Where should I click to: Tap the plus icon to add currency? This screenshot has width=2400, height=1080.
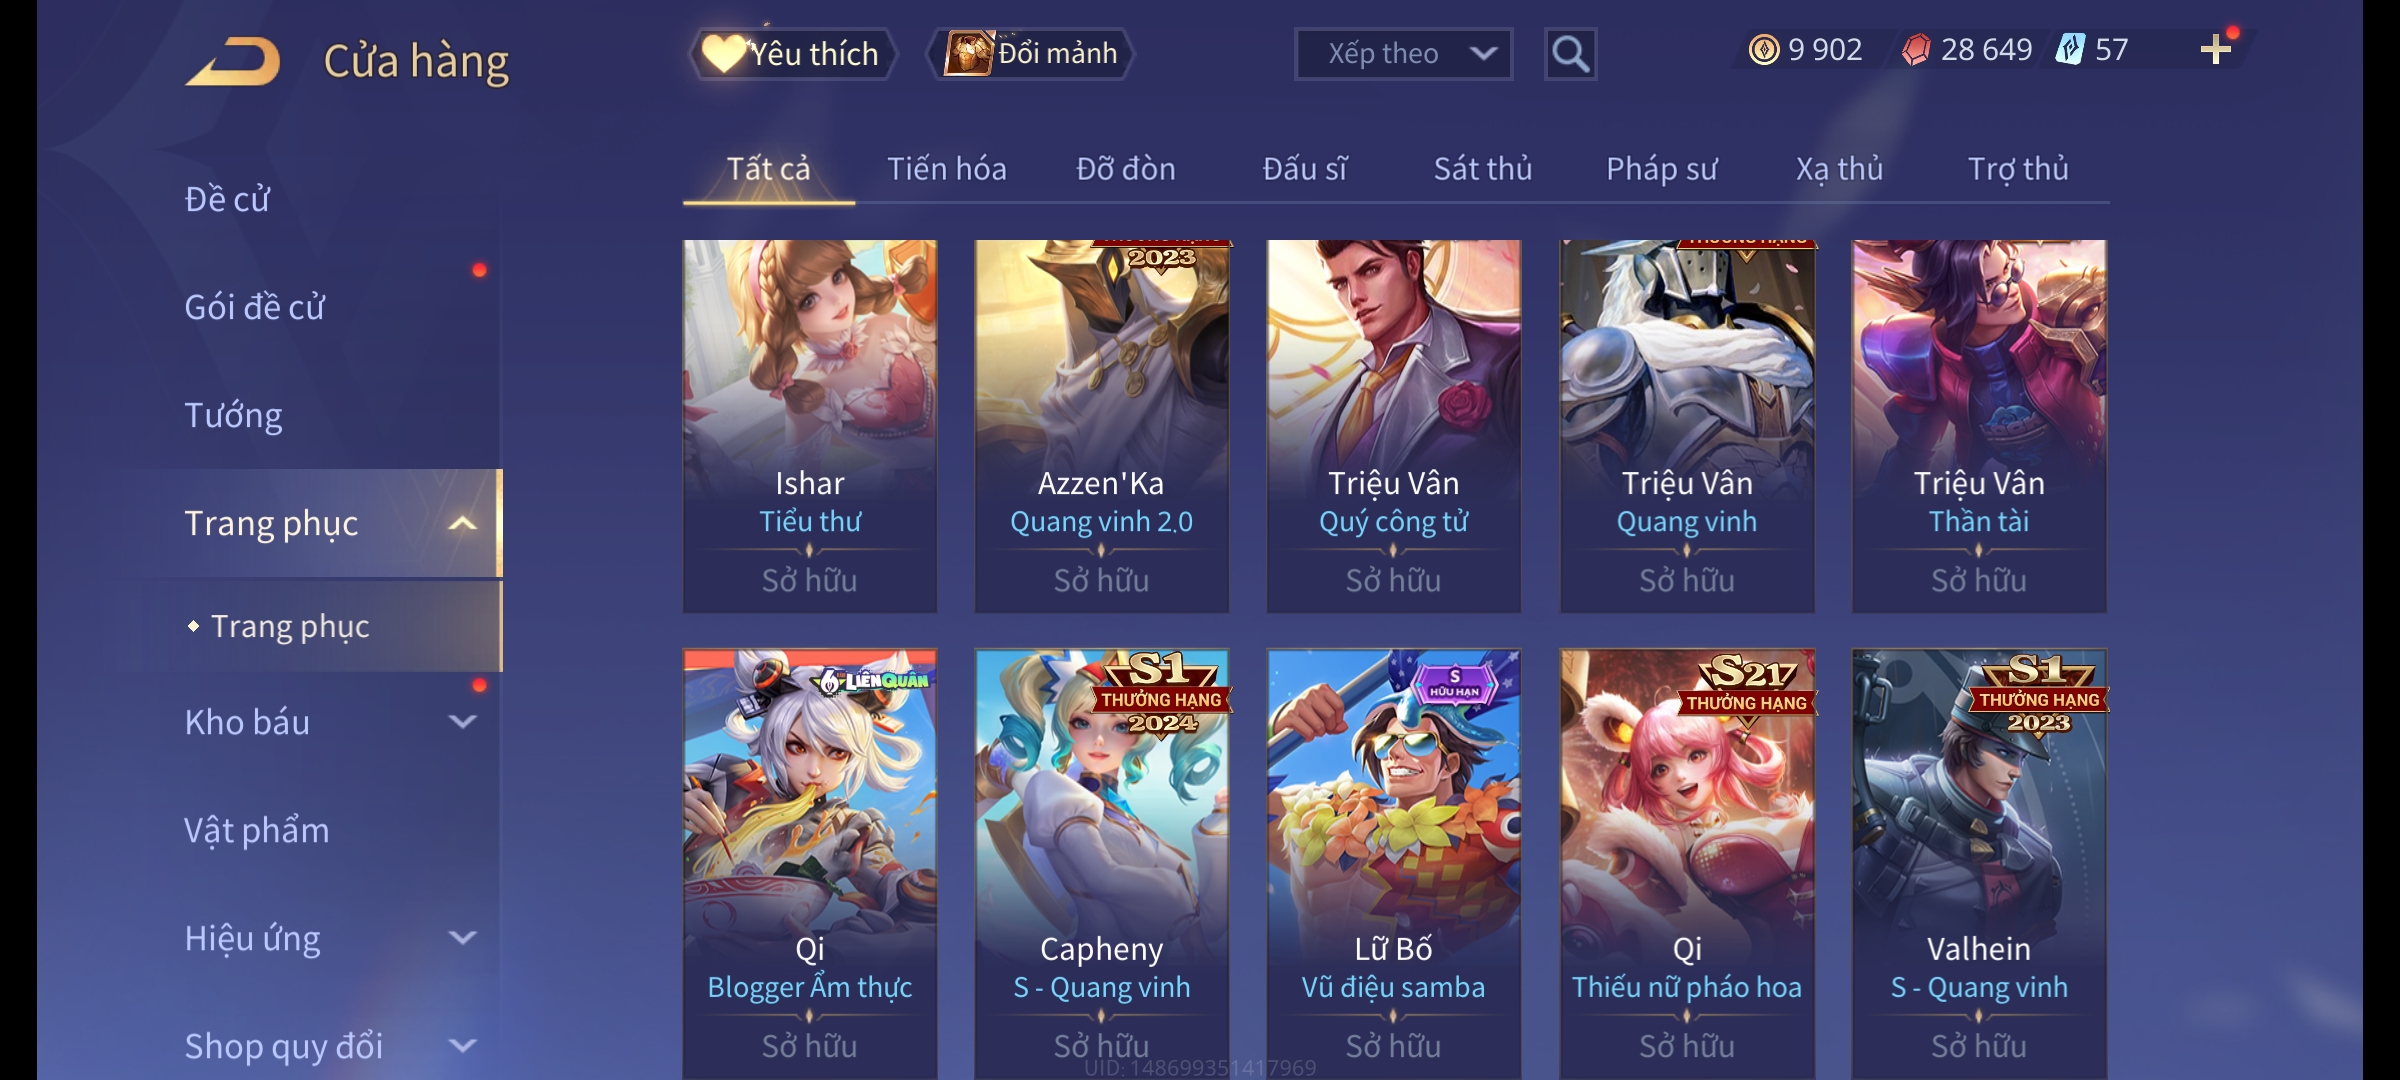pyautogui.click(x=2215, y=50)
